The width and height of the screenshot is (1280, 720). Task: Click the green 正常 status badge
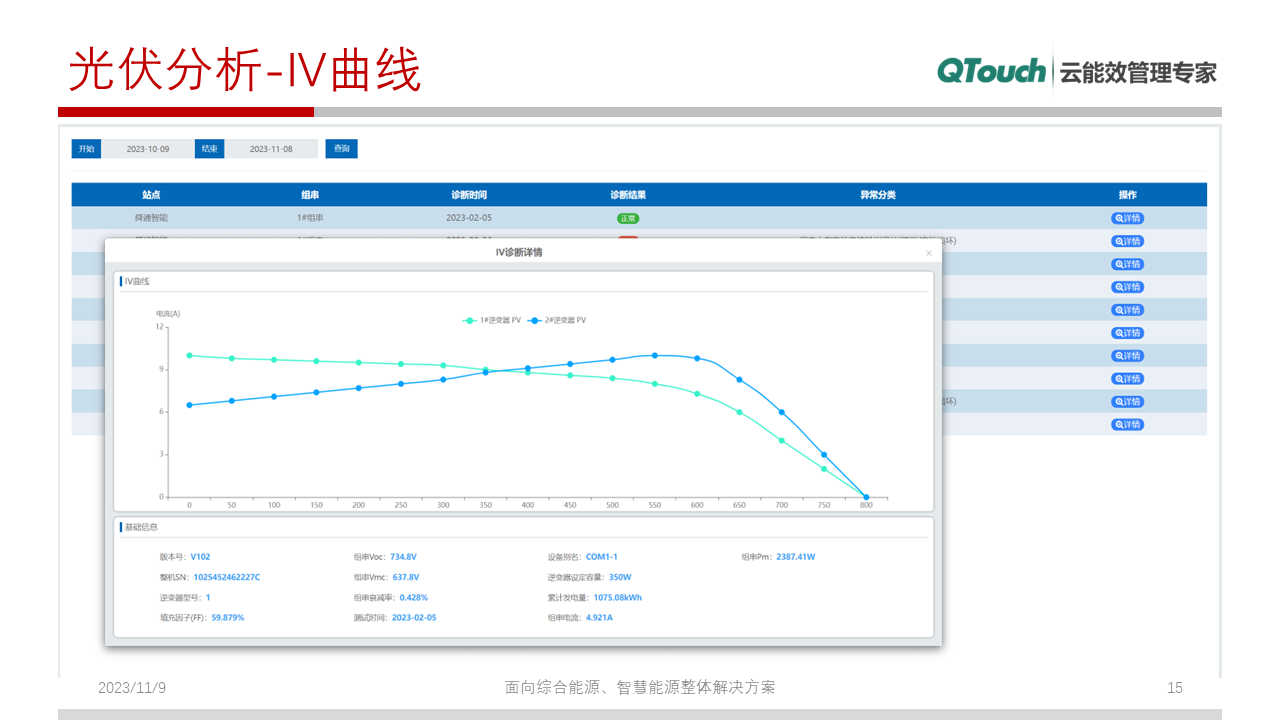point(628,218)
